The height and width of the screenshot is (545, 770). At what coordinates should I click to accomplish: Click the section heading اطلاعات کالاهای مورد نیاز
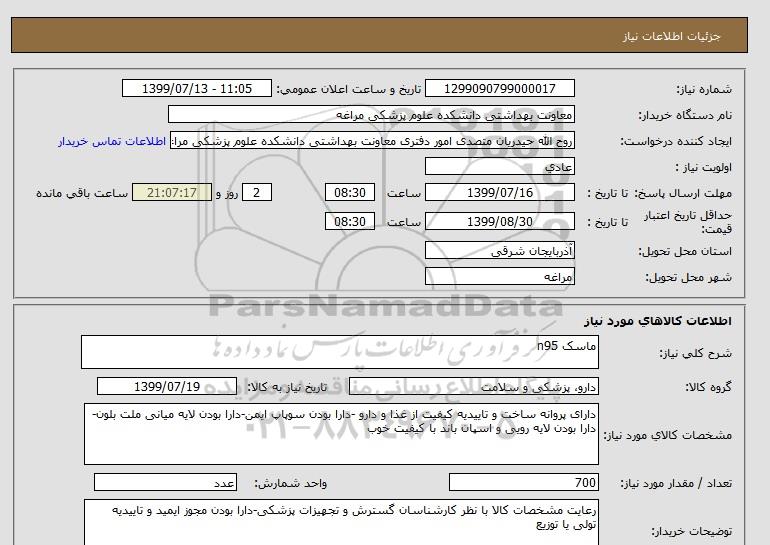658,321
